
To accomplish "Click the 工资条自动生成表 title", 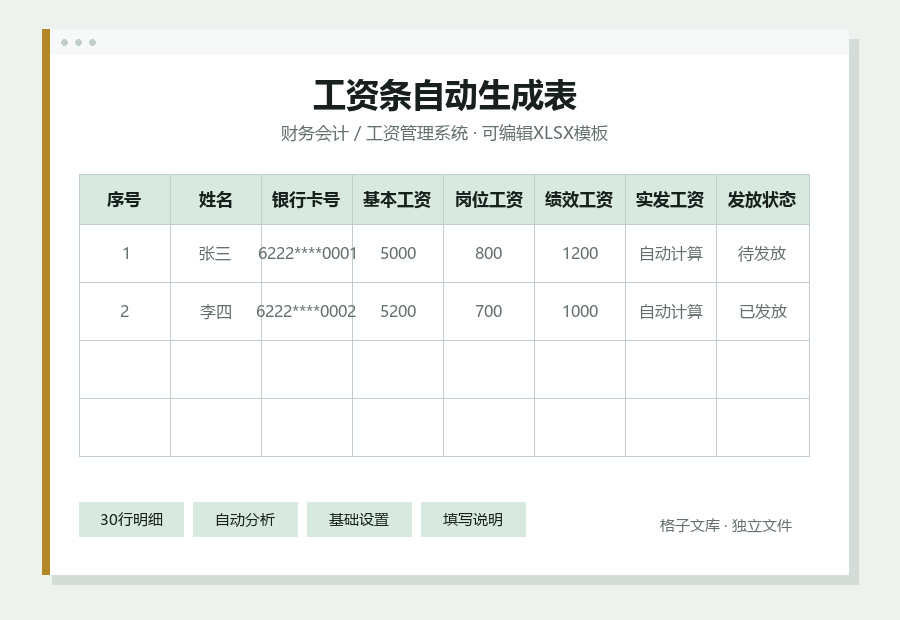I will [x=445, y=95].
